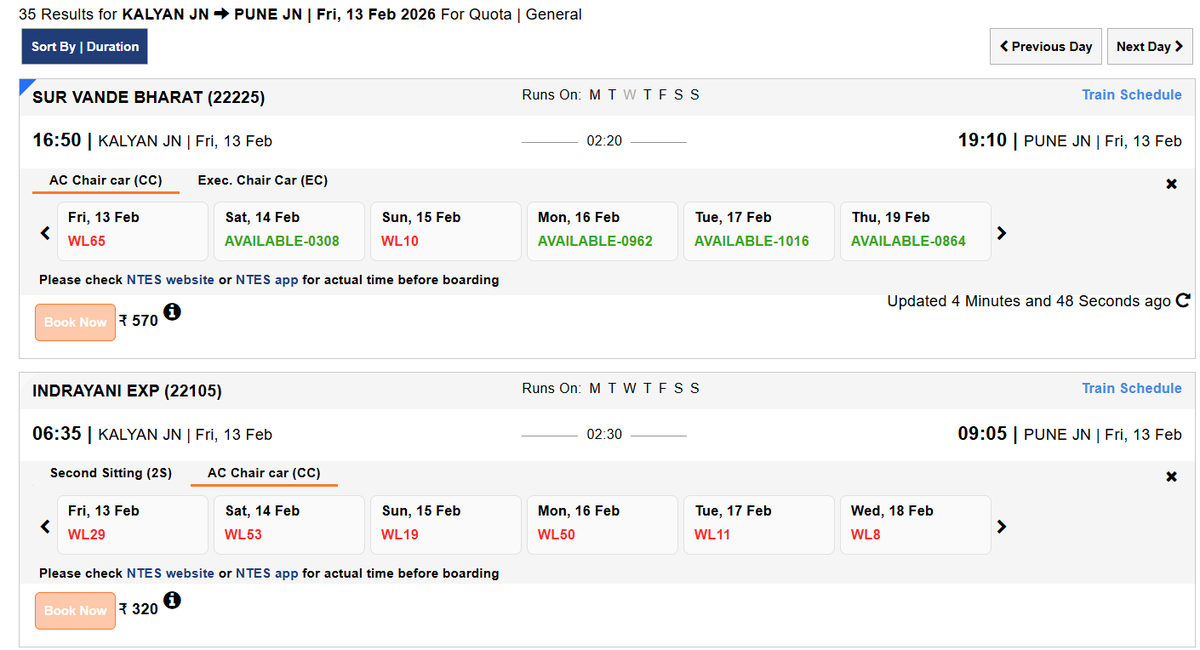Select AC Chair car tab for Indrayani Exp
Image resolution: width=1200 pixels, height=650 pixels.
pos(264,473)
